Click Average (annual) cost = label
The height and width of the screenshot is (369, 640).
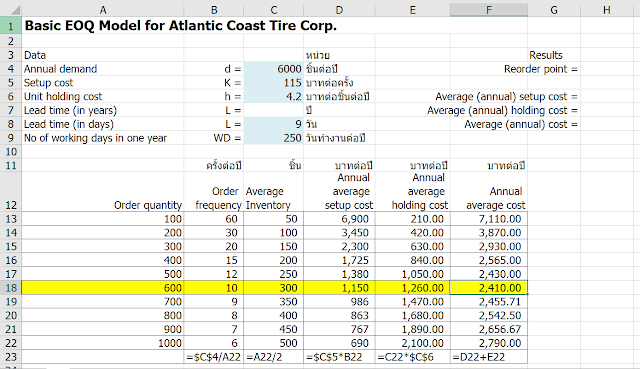(521, 124)
